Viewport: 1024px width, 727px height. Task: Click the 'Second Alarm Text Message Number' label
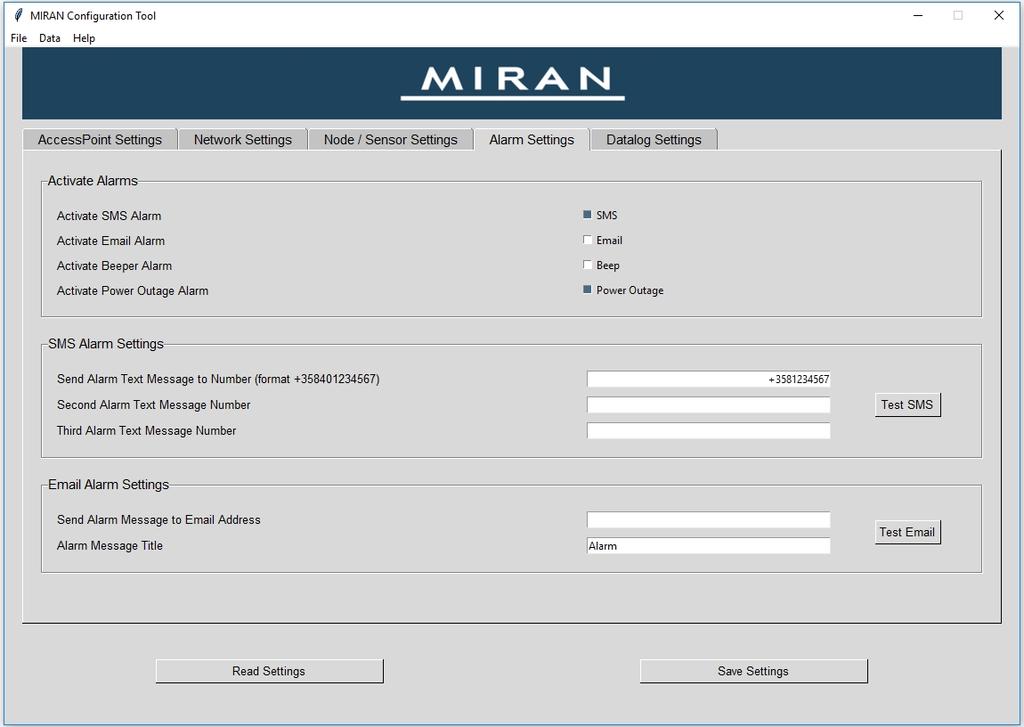(x=153, y=405)
